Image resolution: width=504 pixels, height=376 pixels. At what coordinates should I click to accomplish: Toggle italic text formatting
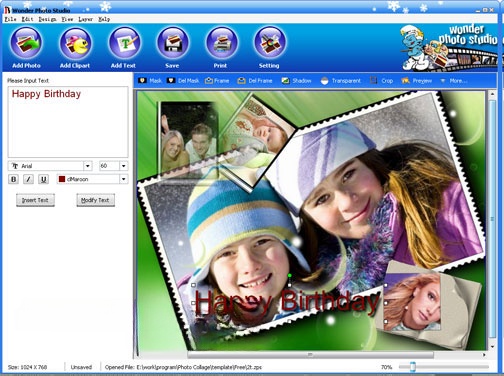[x=28, y=179]
